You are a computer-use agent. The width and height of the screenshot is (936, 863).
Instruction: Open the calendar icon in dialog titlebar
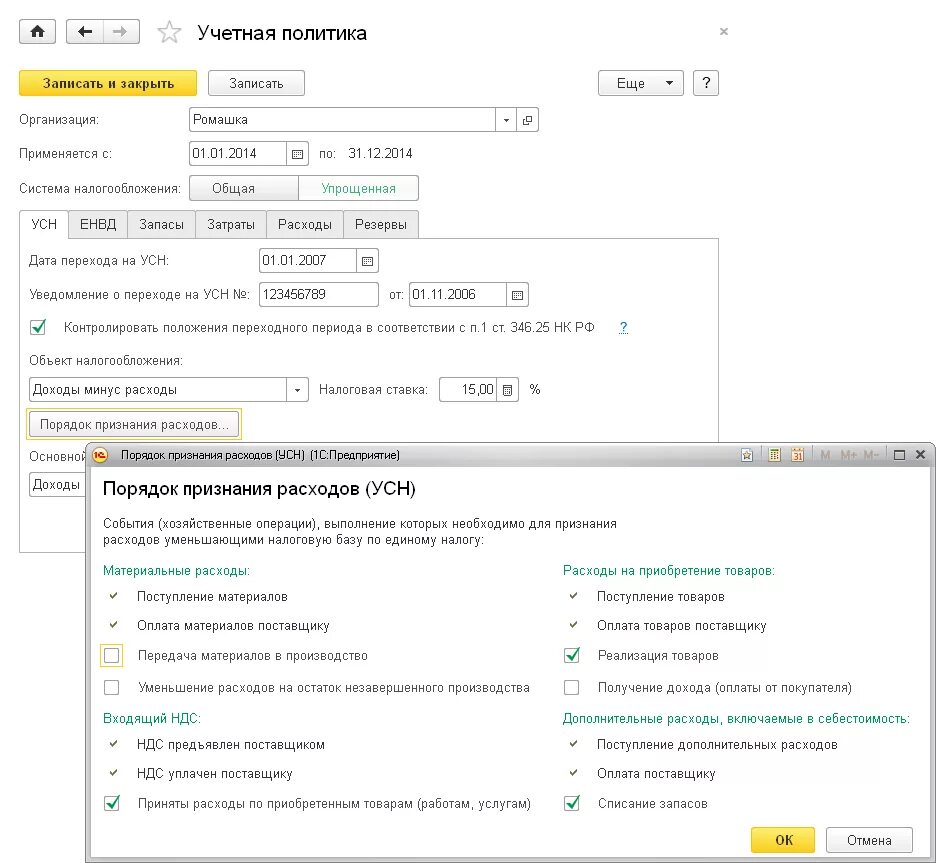click(x=798, y=455)
